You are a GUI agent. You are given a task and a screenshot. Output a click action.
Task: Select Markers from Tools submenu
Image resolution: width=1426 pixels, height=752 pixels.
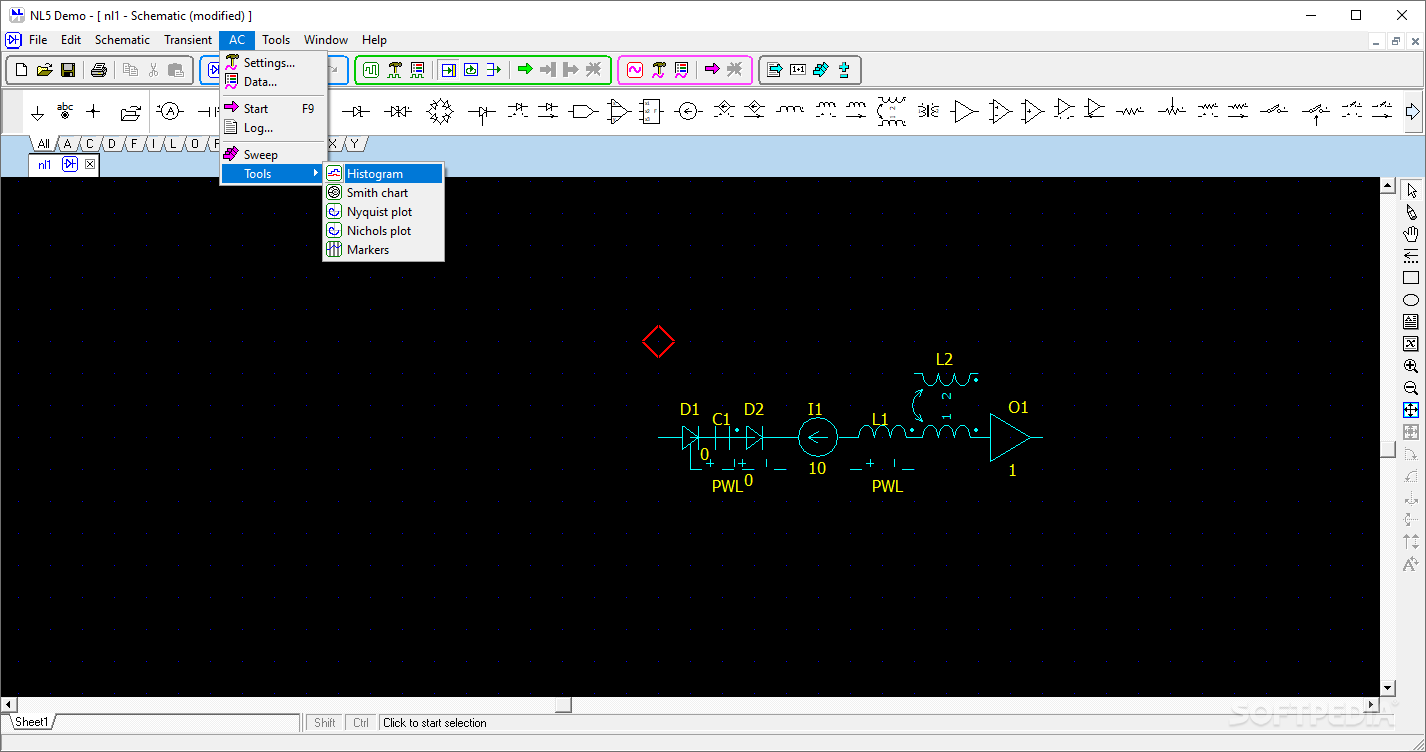coord(383,250)
